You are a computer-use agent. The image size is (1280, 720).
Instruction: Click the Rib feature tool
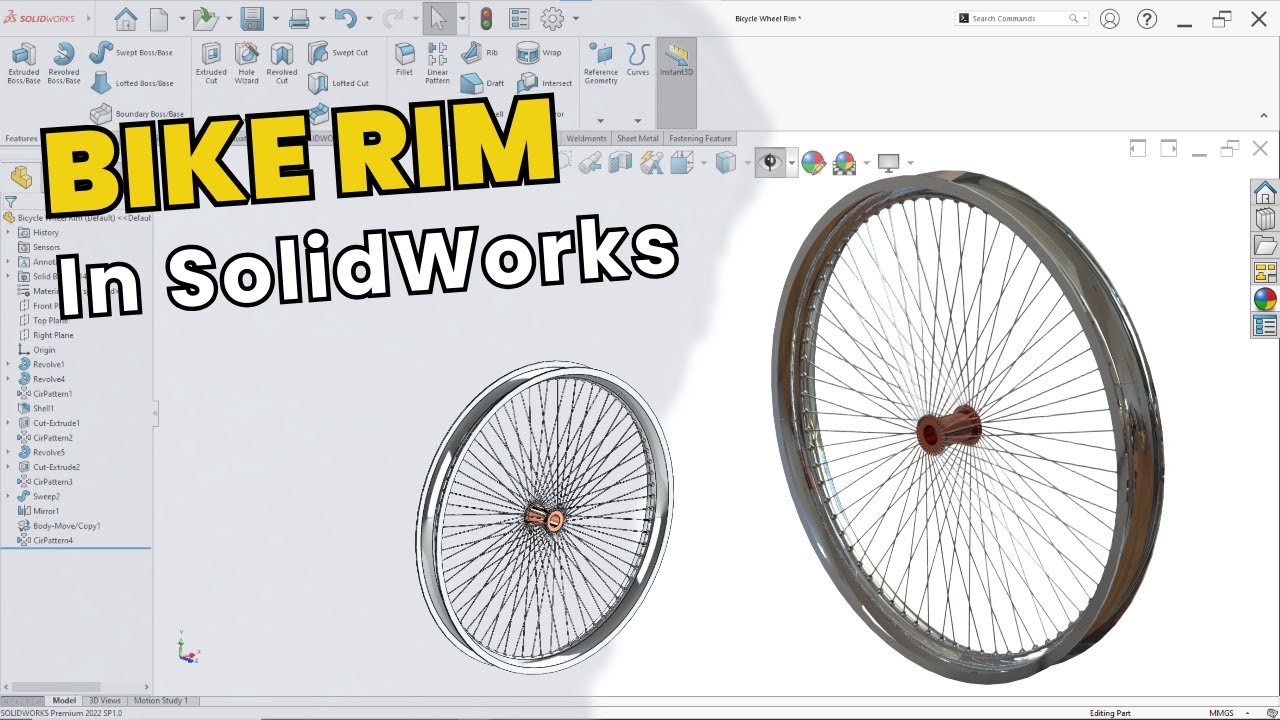480,52
